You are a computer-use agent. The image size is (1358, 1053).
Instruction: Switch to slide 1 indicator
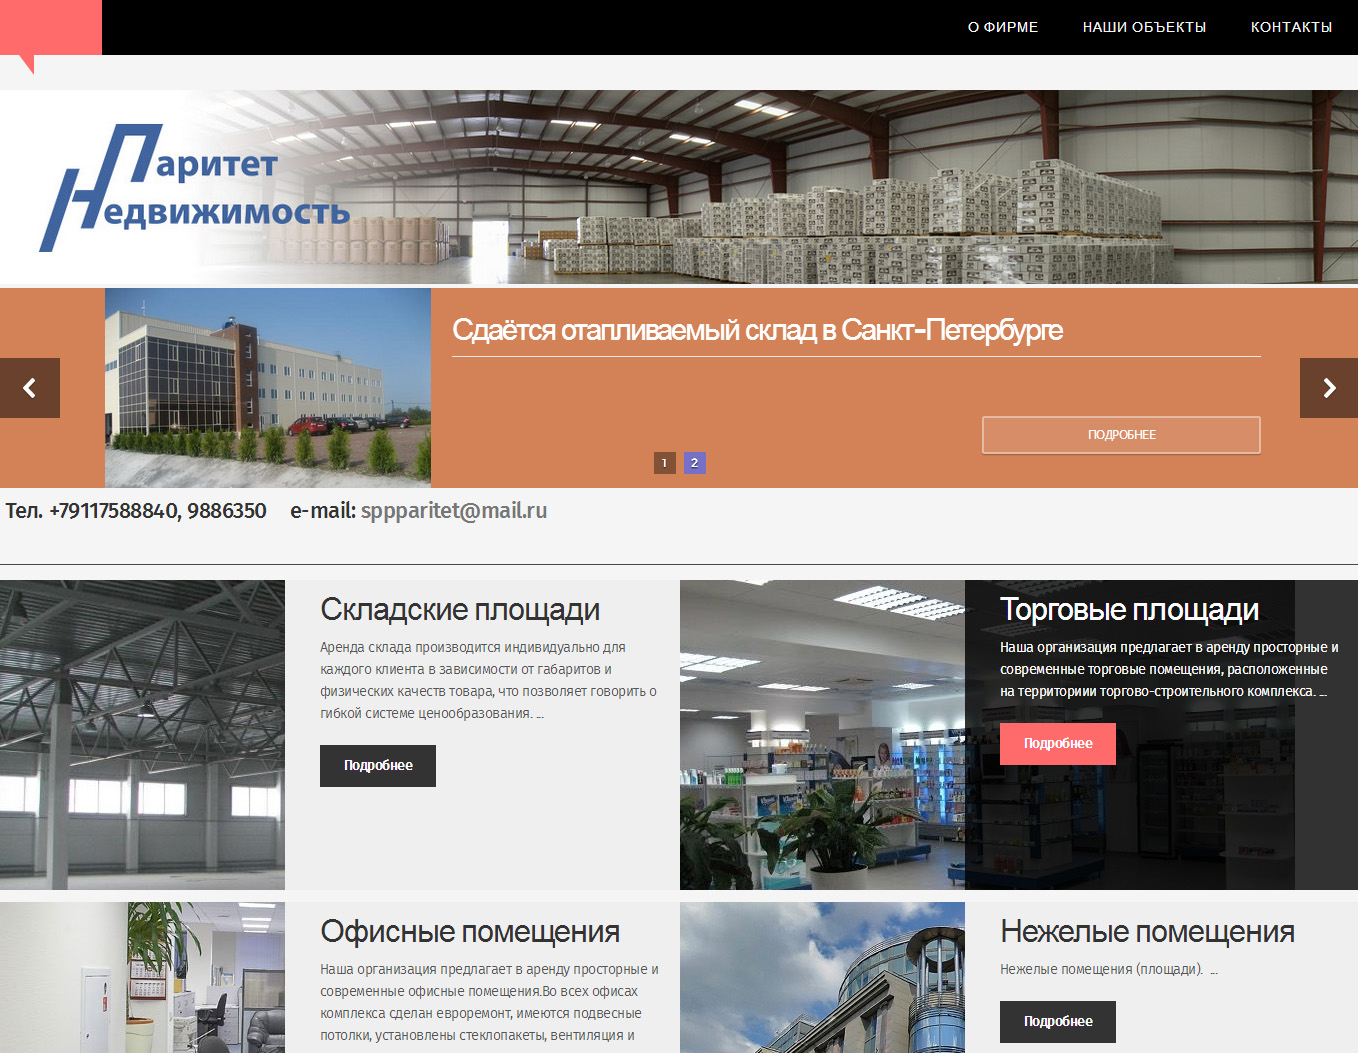(x=665, y=463)
